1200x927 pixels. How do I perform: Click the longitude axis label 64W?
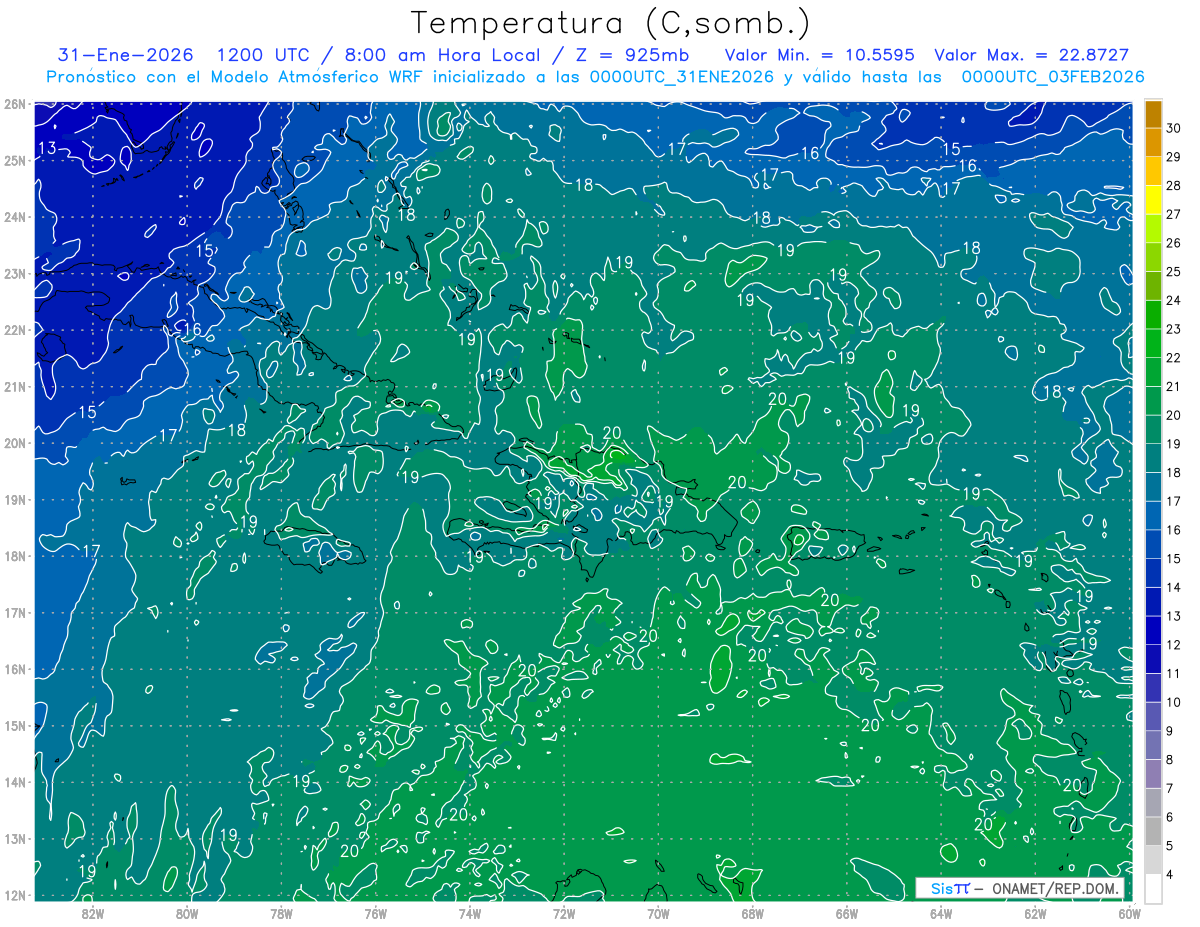coord(941,913)
